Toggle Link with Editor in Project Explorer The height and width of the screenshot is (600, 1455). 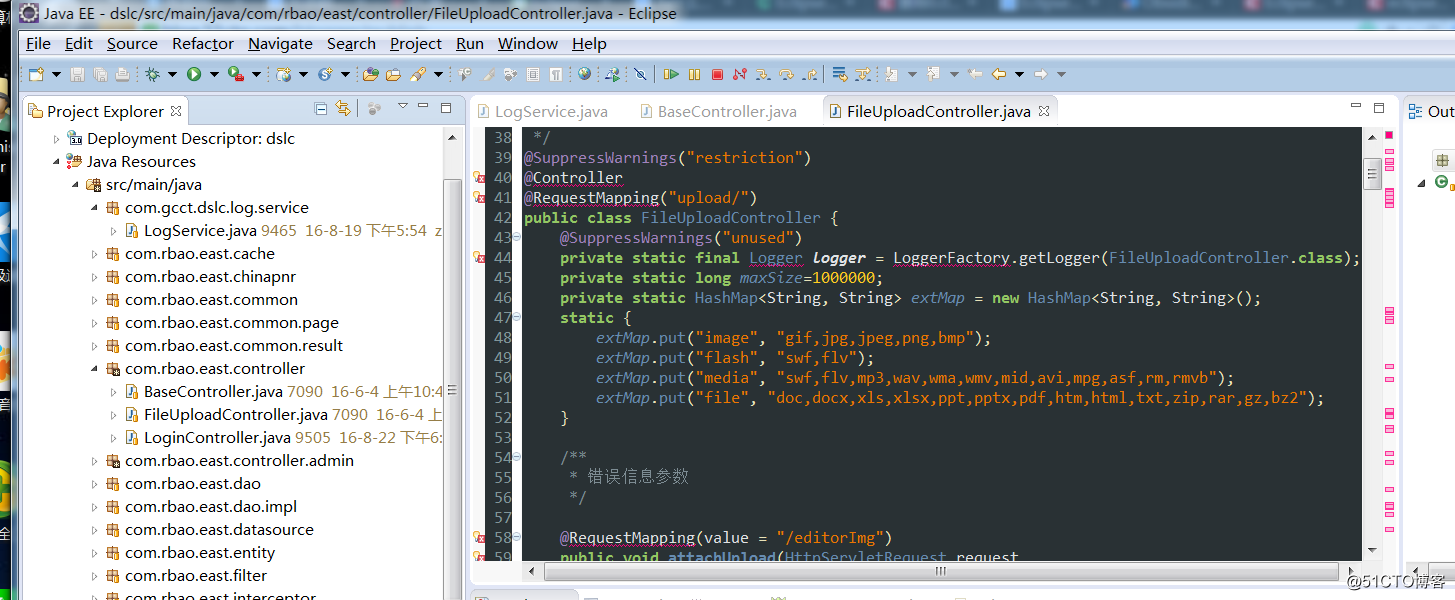(343, 109)
